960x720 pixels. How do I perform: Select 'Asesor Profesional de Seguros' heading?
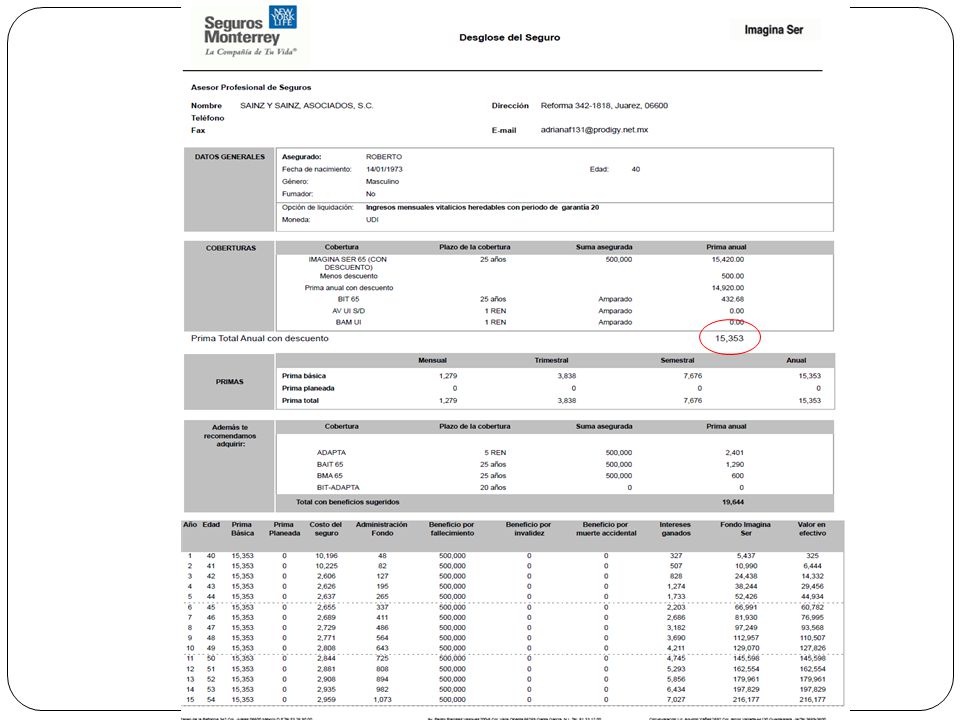point(251,88)
